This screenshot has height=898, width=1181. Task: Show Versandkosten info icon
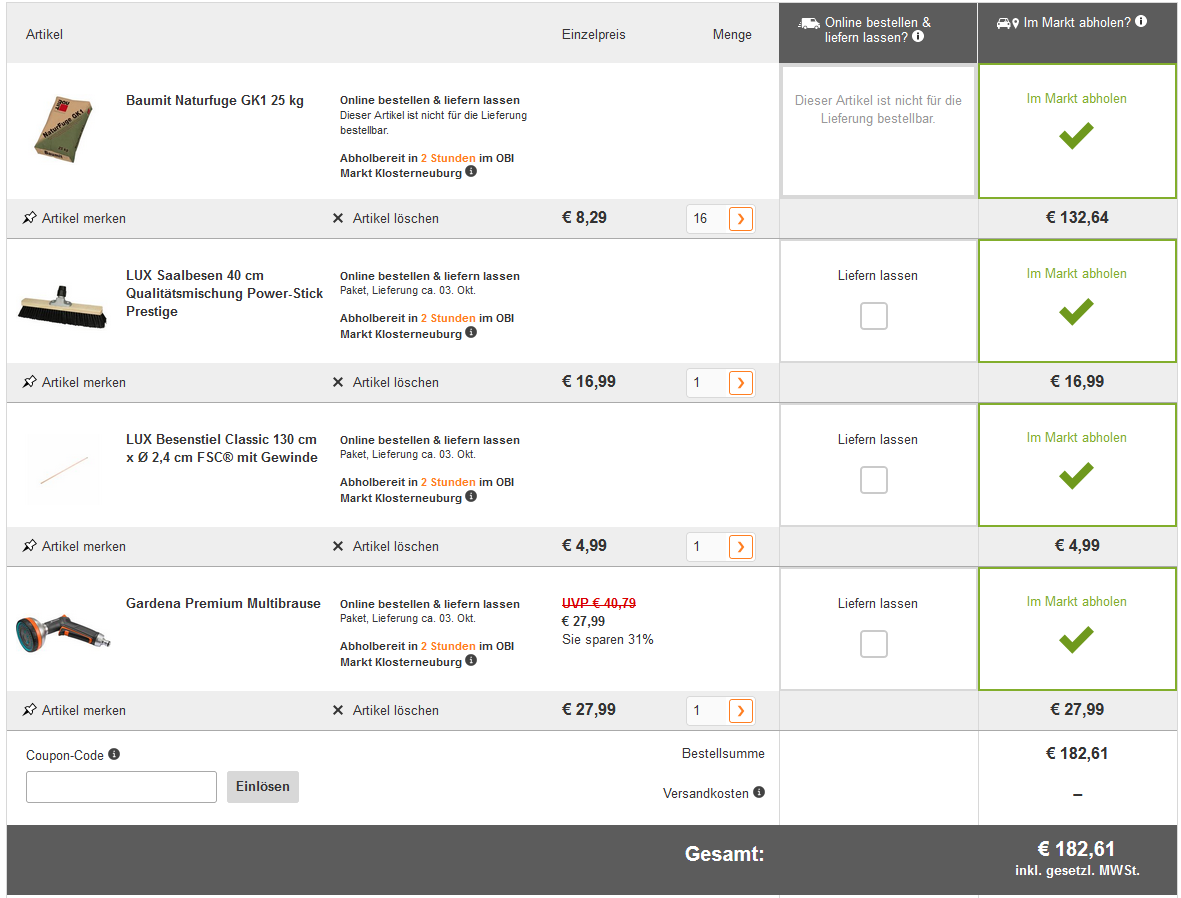tap(759, 792)
